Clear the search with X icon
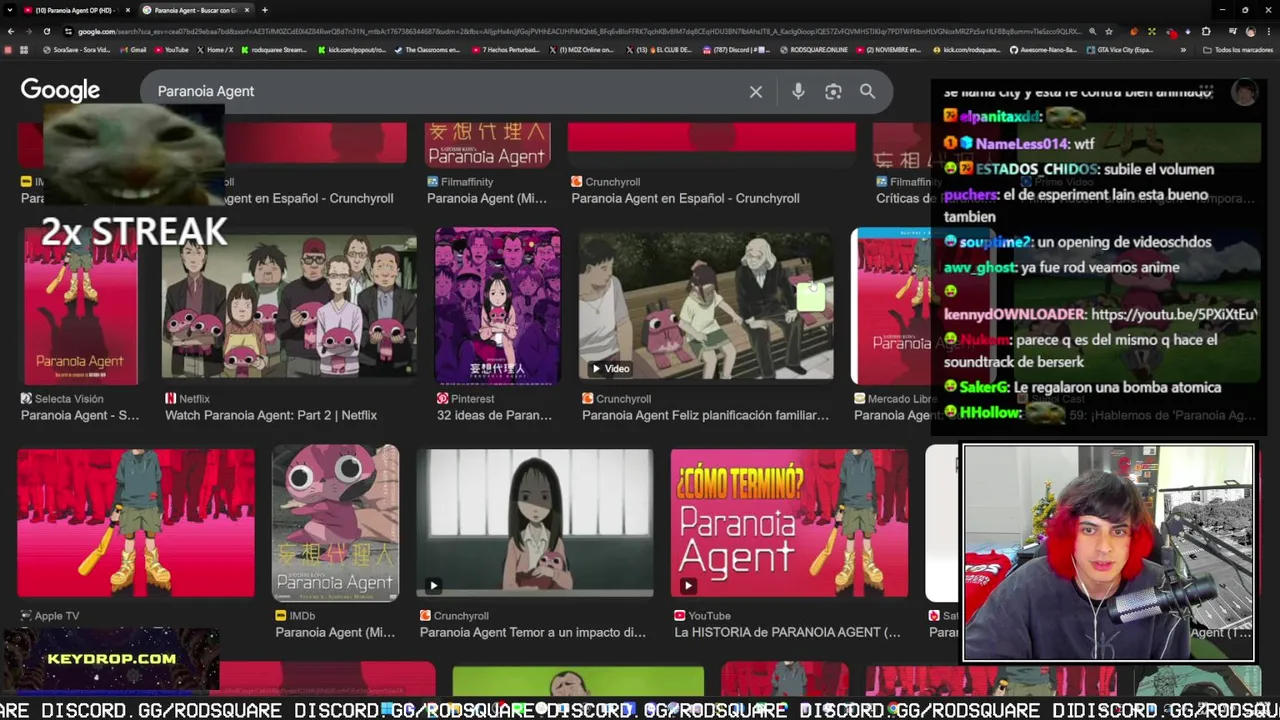1280x720 pixels. tap(756, 91)
